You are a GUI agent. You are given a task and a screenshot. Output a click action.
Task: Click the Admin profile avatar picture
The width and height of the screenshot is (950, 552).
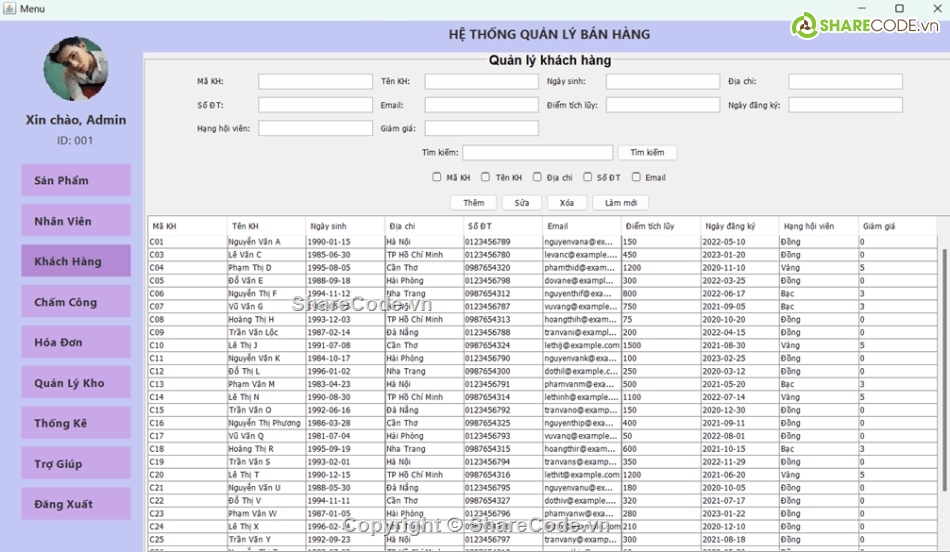pos(75,69)
